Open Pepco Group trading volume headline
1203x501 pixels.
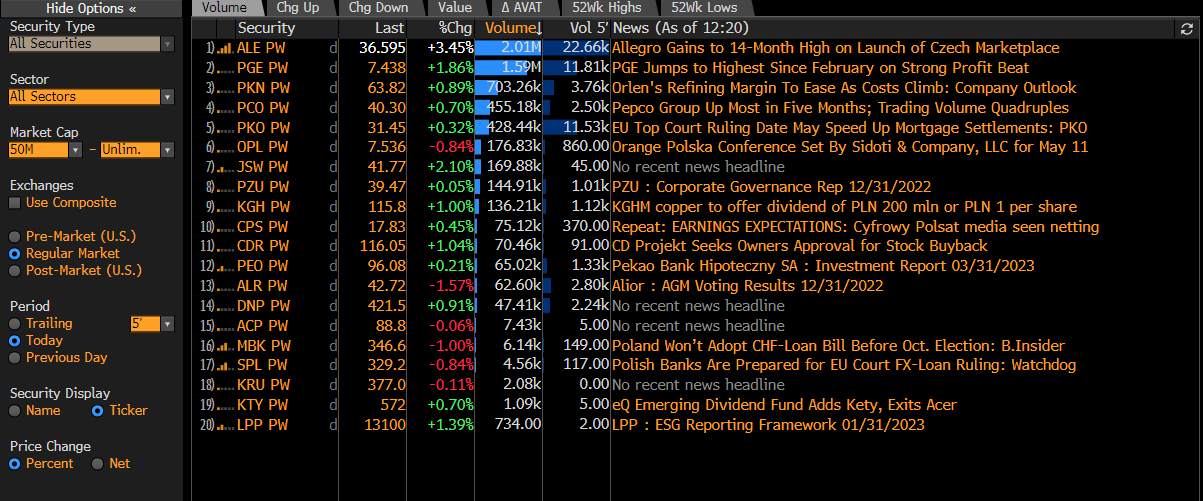(x=840, y=107)
